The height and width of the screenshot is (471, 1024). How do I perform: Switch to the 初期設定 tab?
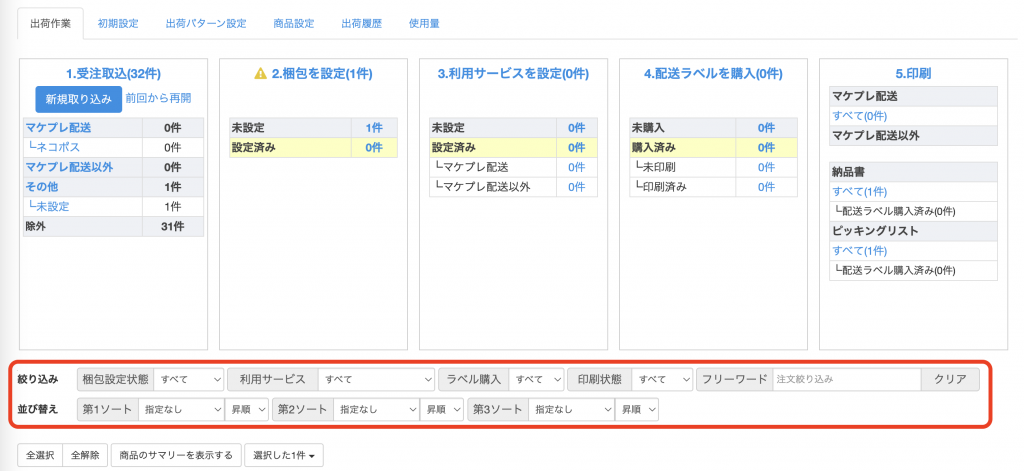(x=118, y=24)
